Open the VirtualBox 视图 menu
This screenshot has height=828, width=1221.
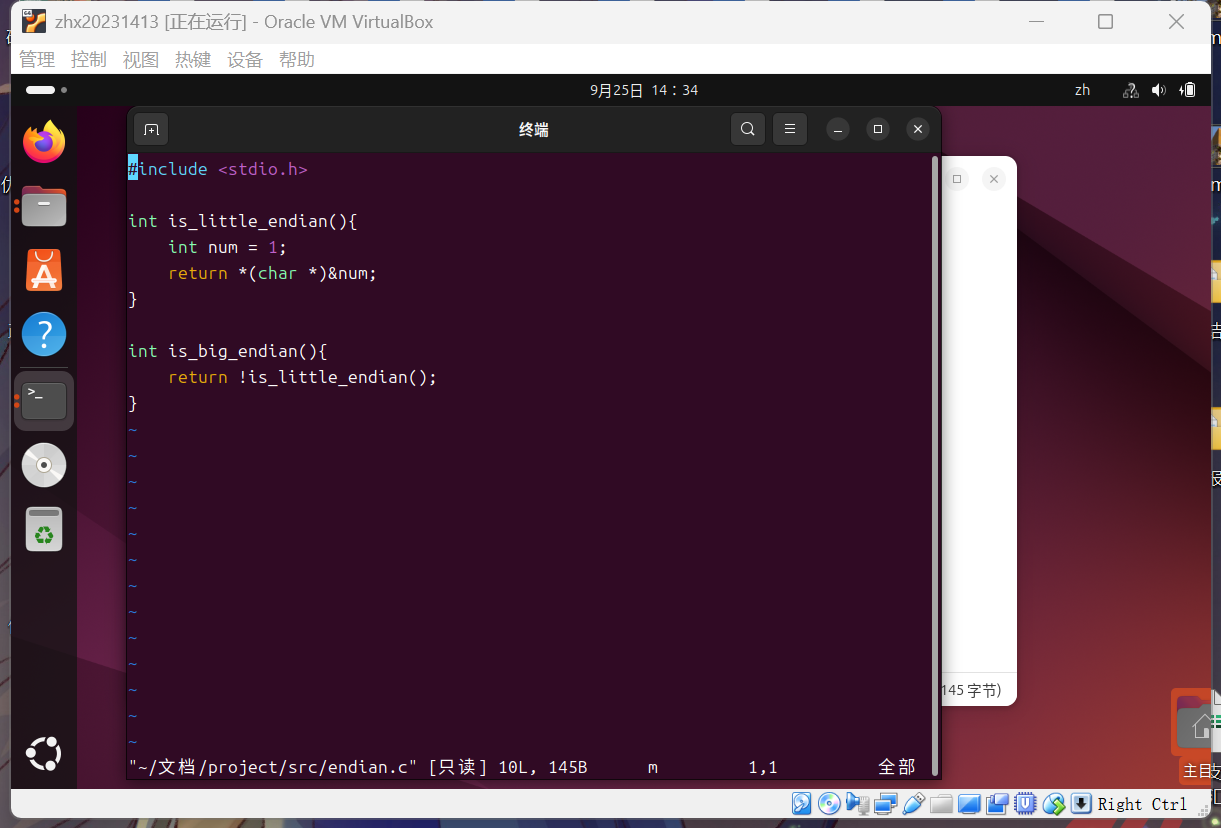(x=141, y=60)
